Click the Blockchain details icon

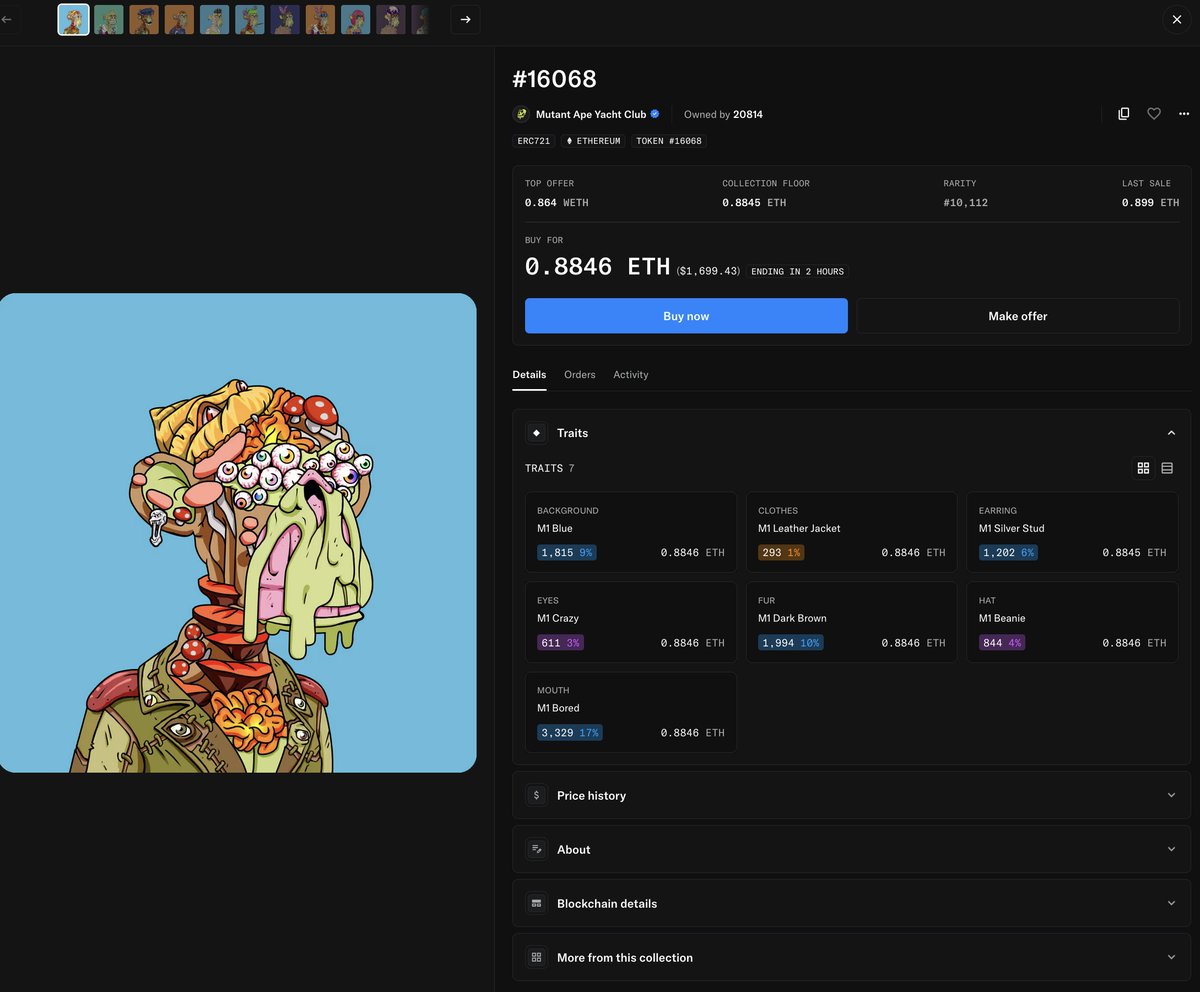point(537,903)
